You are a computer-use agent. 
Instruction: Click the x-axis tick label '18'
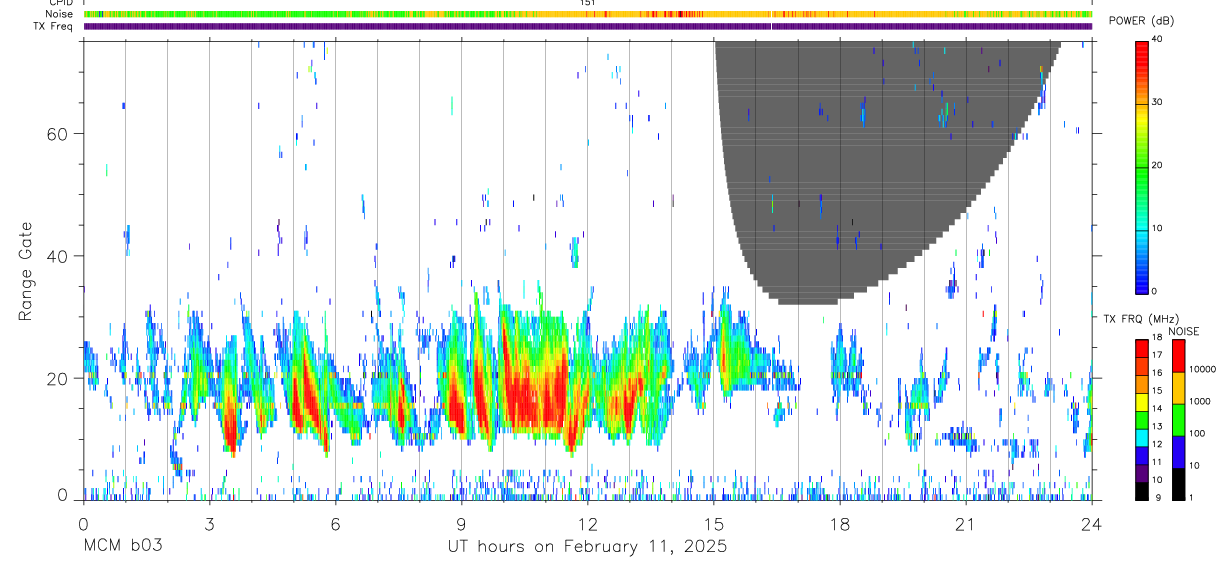(840, 523)
